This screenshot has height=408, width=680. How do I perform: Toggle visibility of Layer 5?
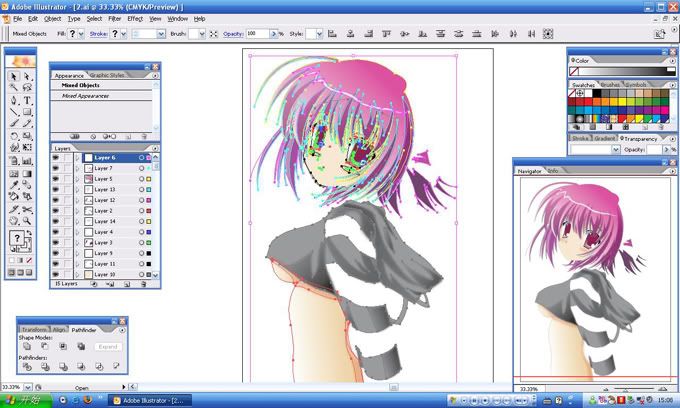pyautogui.click(x=56, y=179)
